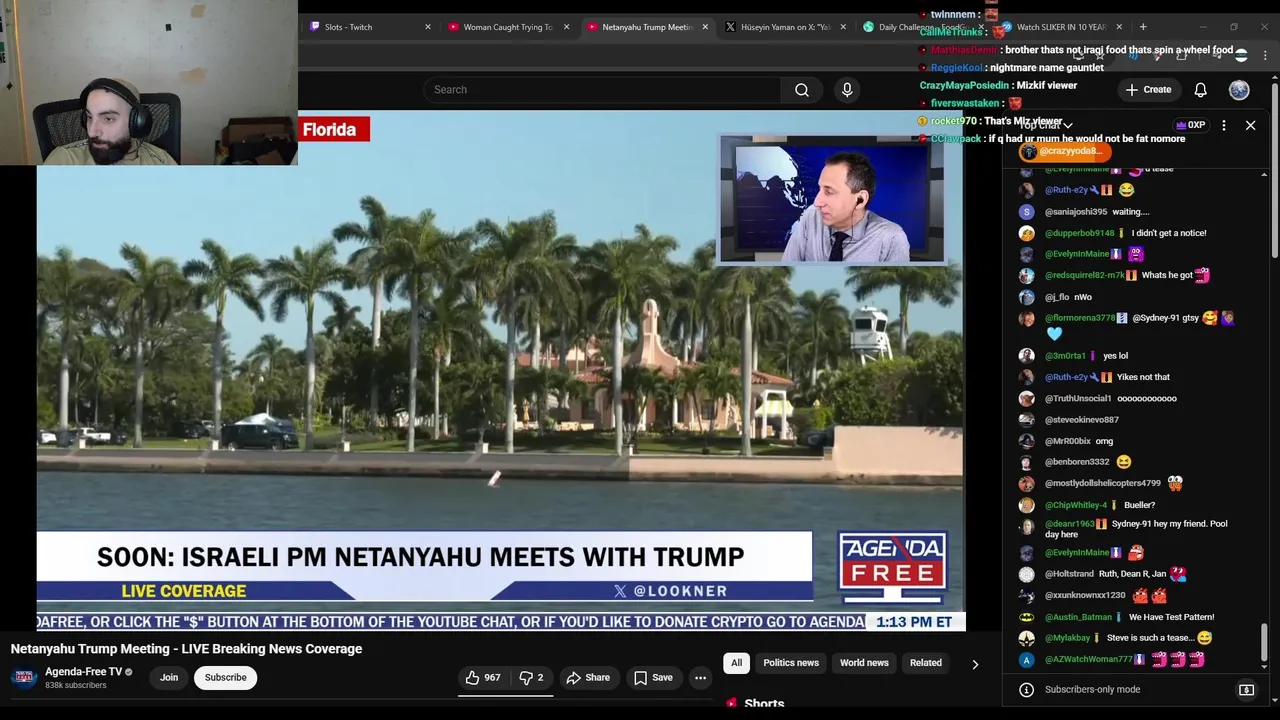The image size is (1280, 720).
Task: Close the Watch SLIKER tab
Action: click(x=1119, y=27)
